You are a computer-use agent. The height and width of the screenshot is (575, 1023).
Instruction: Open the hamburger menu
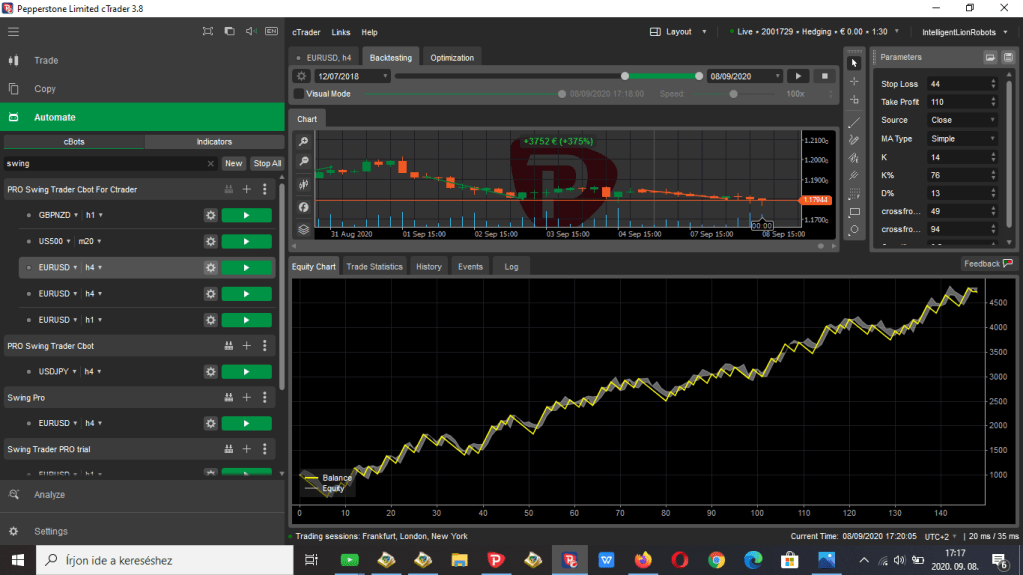coord(14,32)
